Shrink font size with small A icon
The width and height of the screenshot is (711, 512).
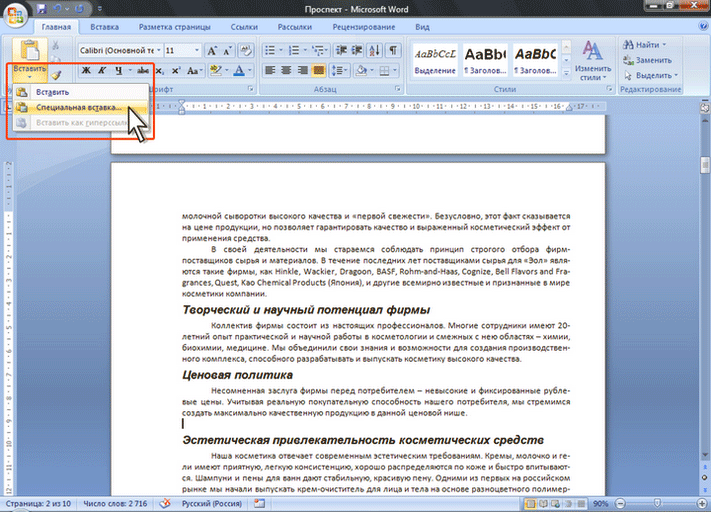[x=227, y=50]
